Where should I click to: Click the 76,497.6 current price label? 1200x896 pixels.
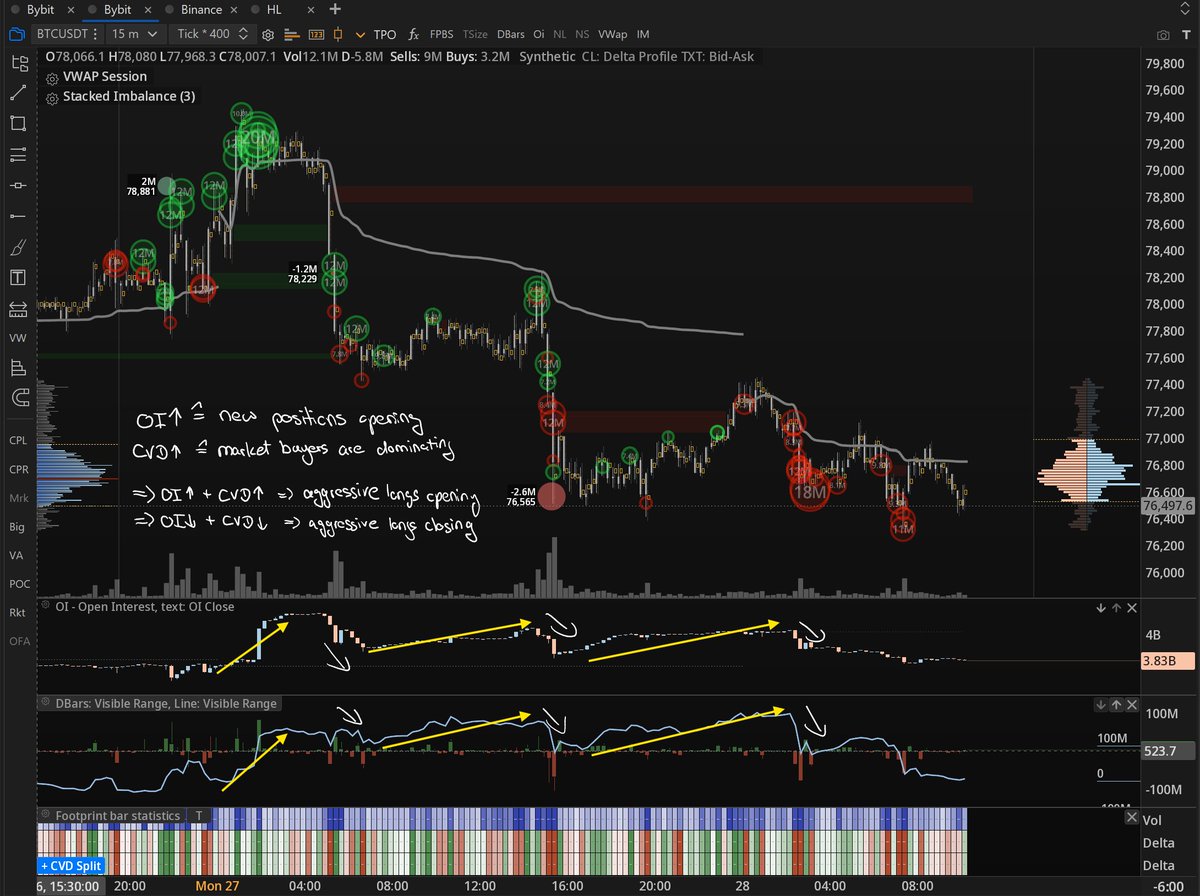pos(1167,506)
